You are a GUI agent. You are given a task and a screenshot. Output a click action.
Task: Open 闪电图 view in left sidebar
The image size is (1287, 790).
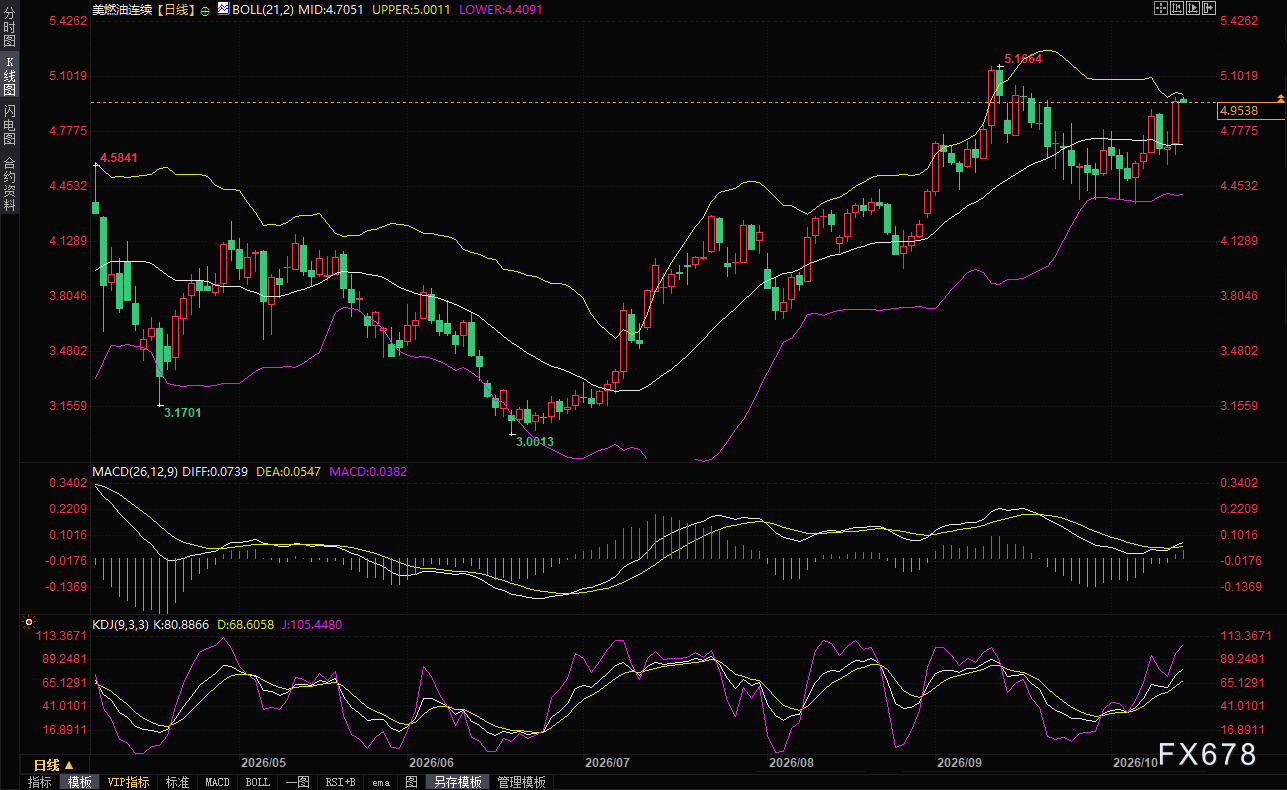click(x=9, y=123)
